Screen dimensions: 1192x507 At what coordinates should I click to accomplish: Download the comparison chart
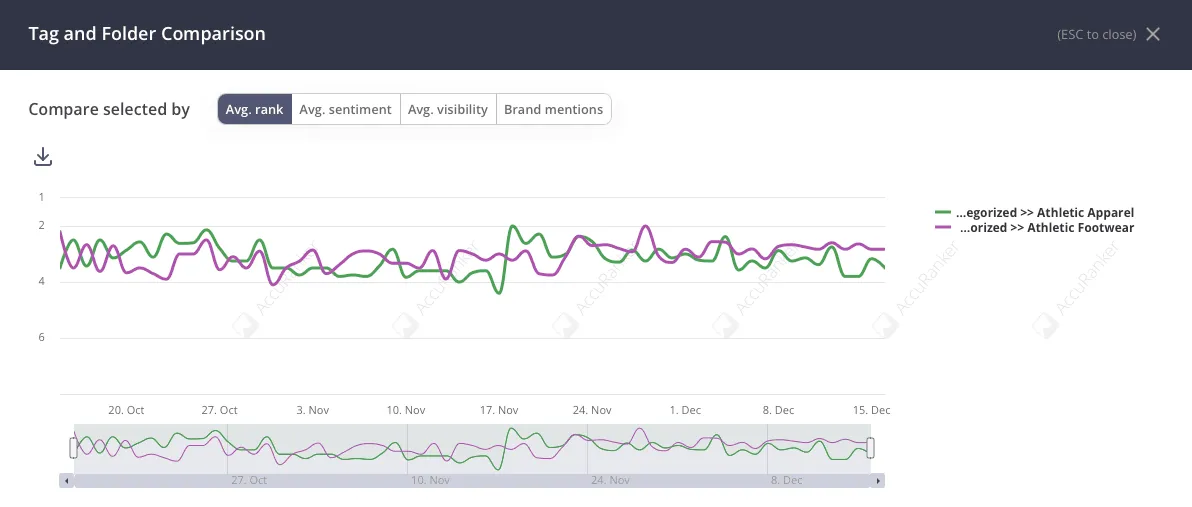43,157
